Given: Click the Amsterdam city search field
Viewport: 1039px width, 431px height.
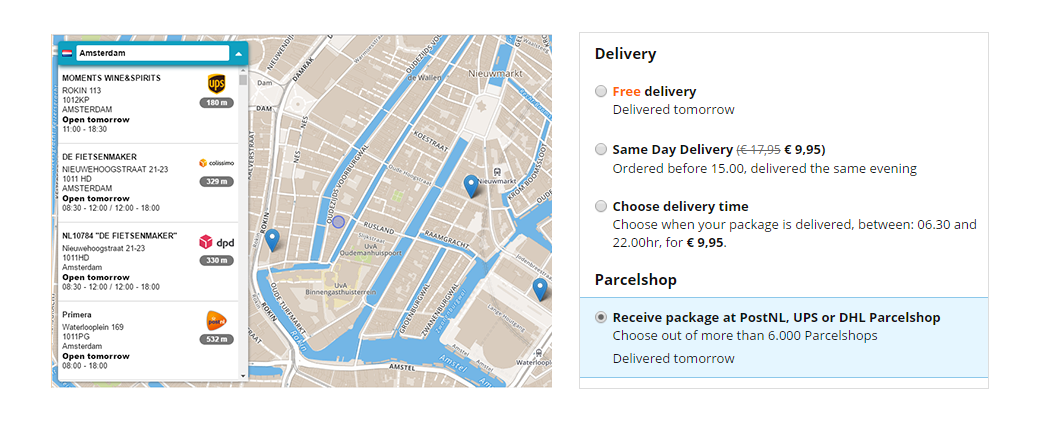Looking at the screenshot, I should coord(152,53).
